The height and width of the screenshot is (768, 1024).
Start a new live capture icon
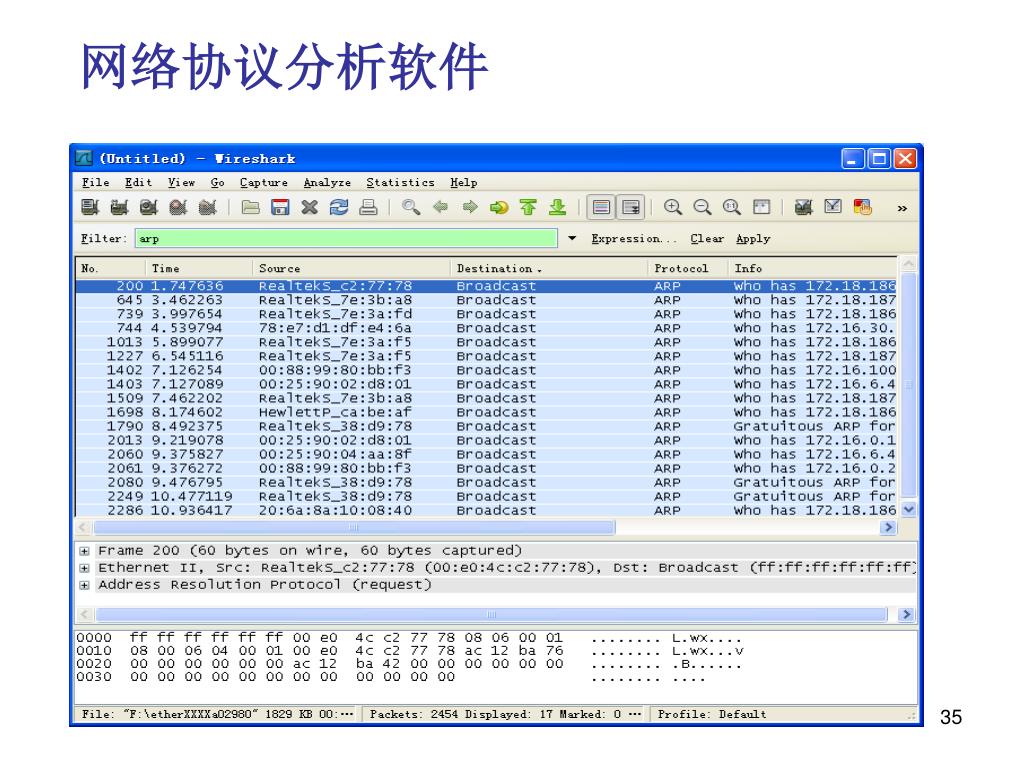(x=149, y=208)
